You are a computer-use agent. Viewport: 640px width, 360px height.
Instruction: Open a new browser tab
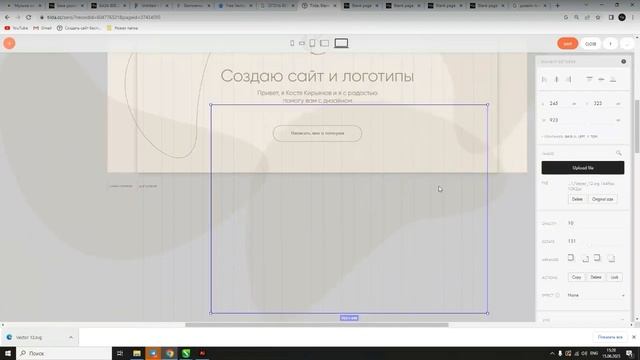[x=557, y=6]
